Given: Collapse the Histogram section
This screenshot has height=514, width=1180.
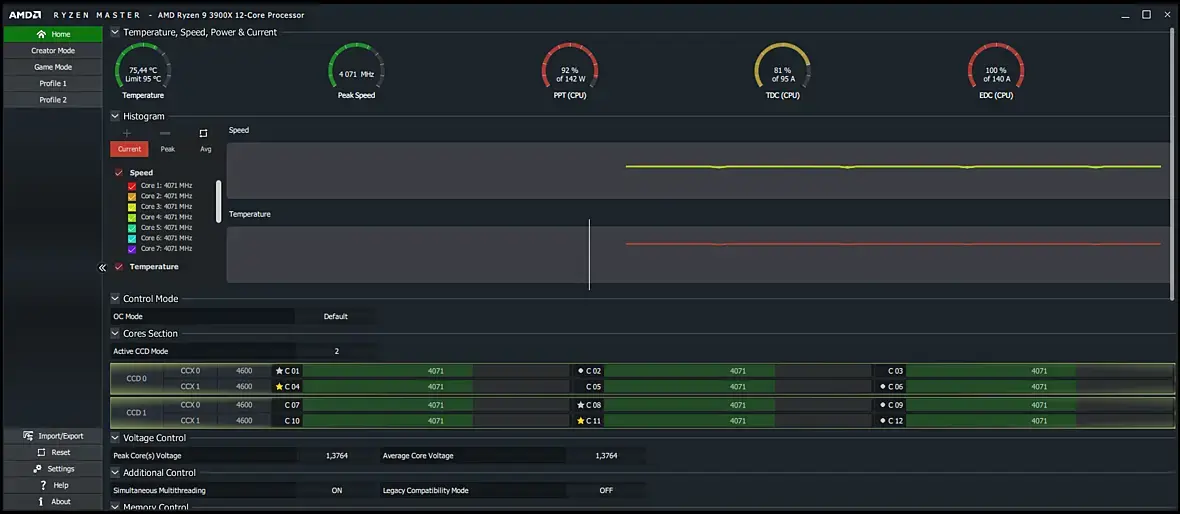Looking at the screenshot, I should 115,116.
